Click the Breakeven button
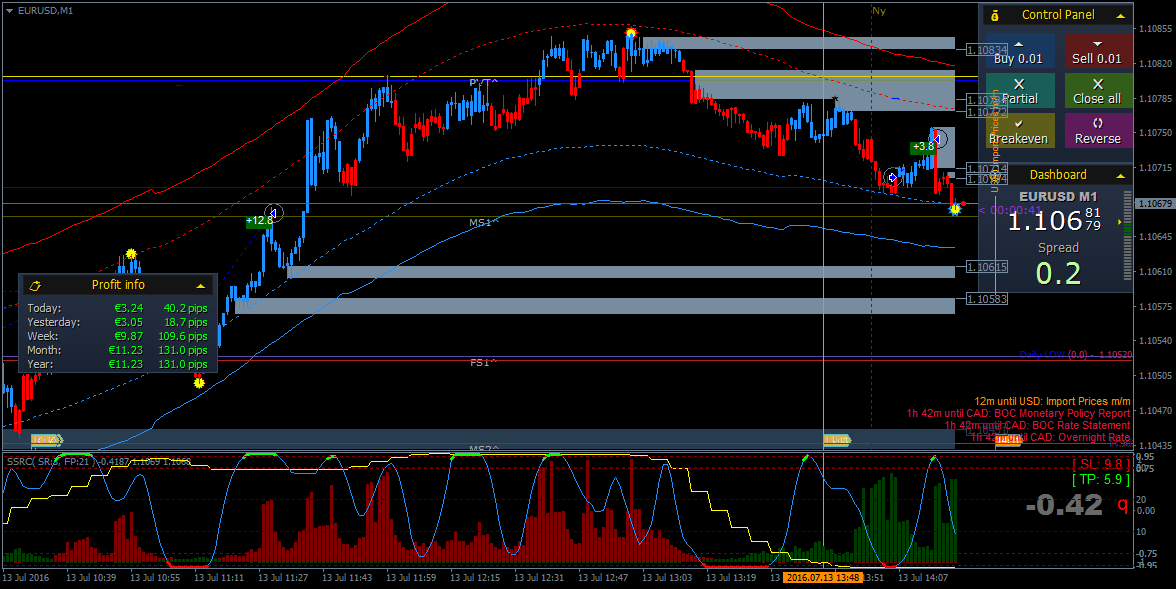The image size is (1176, 589). pos(1019,131)
